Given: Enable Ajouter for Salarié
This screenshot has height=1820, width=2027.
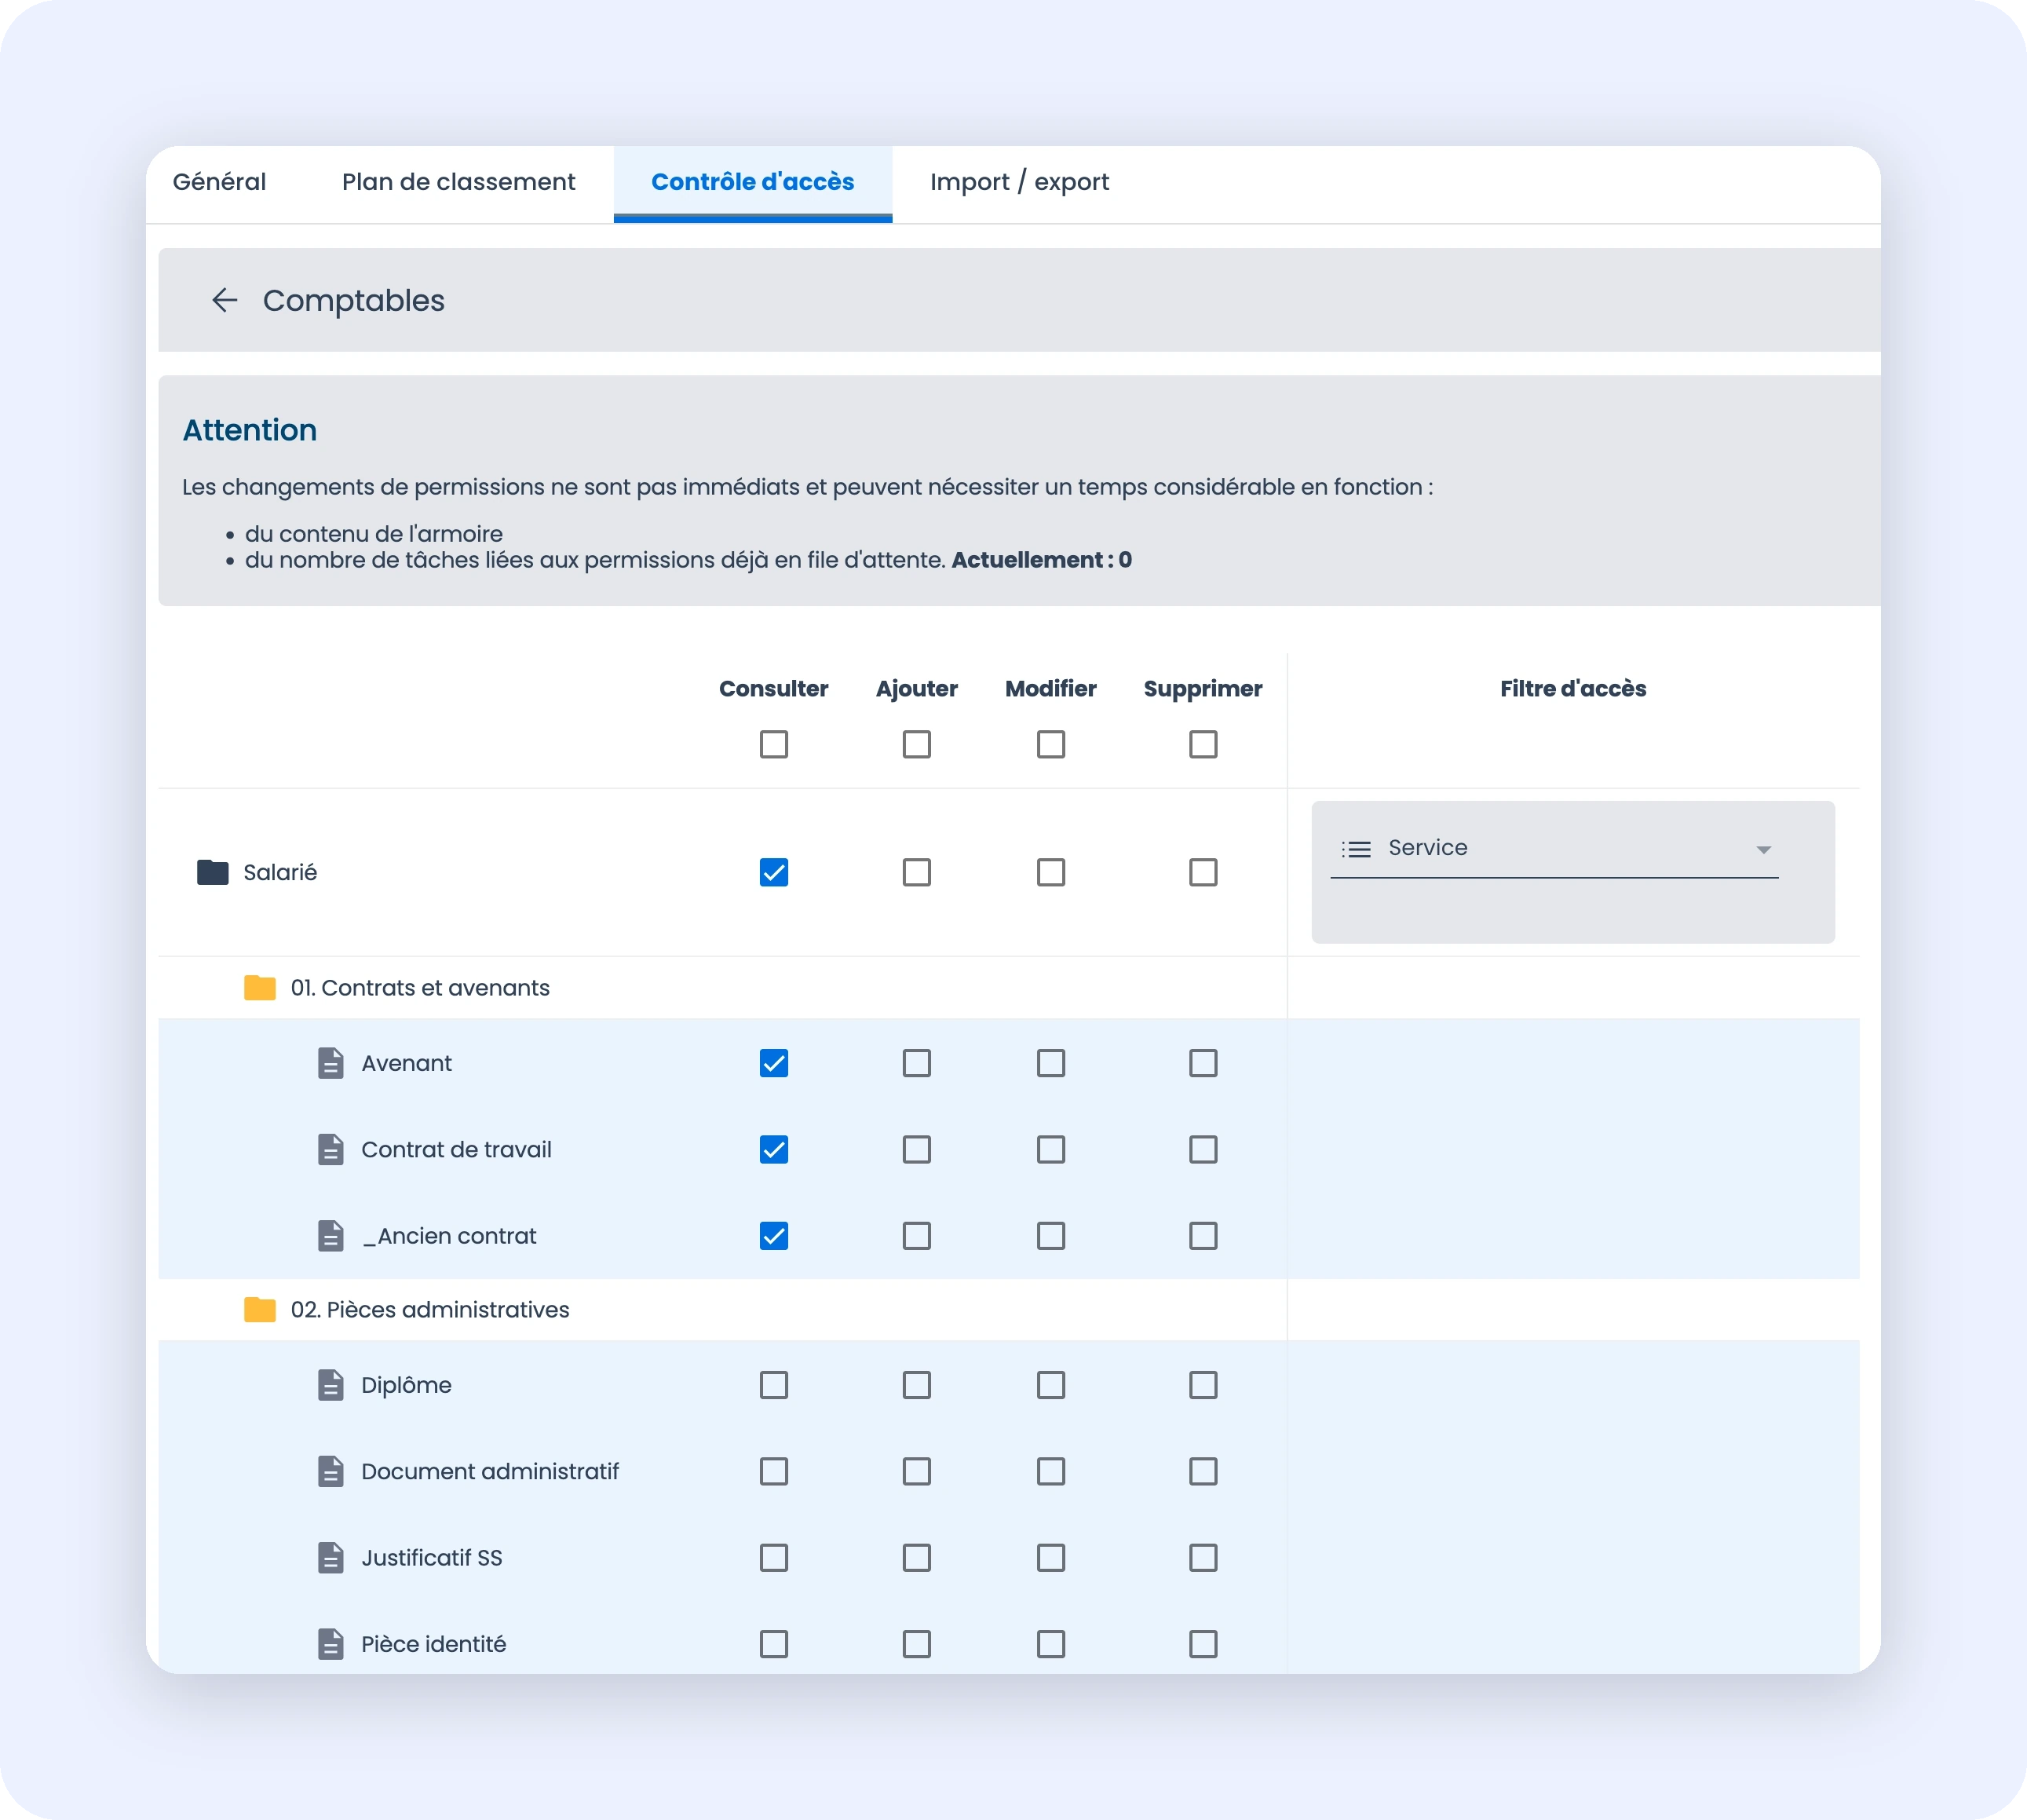Looking at the screenshot, I should tap(917, 873).
